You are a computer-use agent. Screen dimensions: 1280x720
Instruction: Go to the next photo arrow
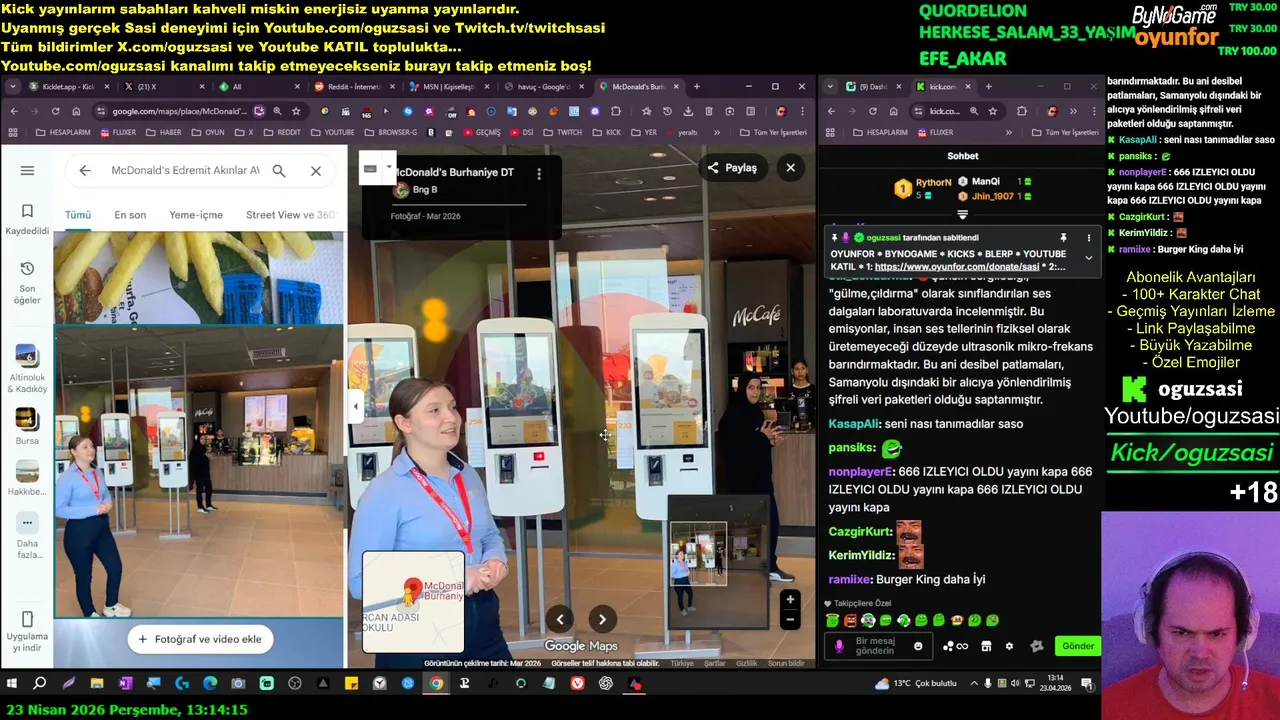[x=602, y=619]
